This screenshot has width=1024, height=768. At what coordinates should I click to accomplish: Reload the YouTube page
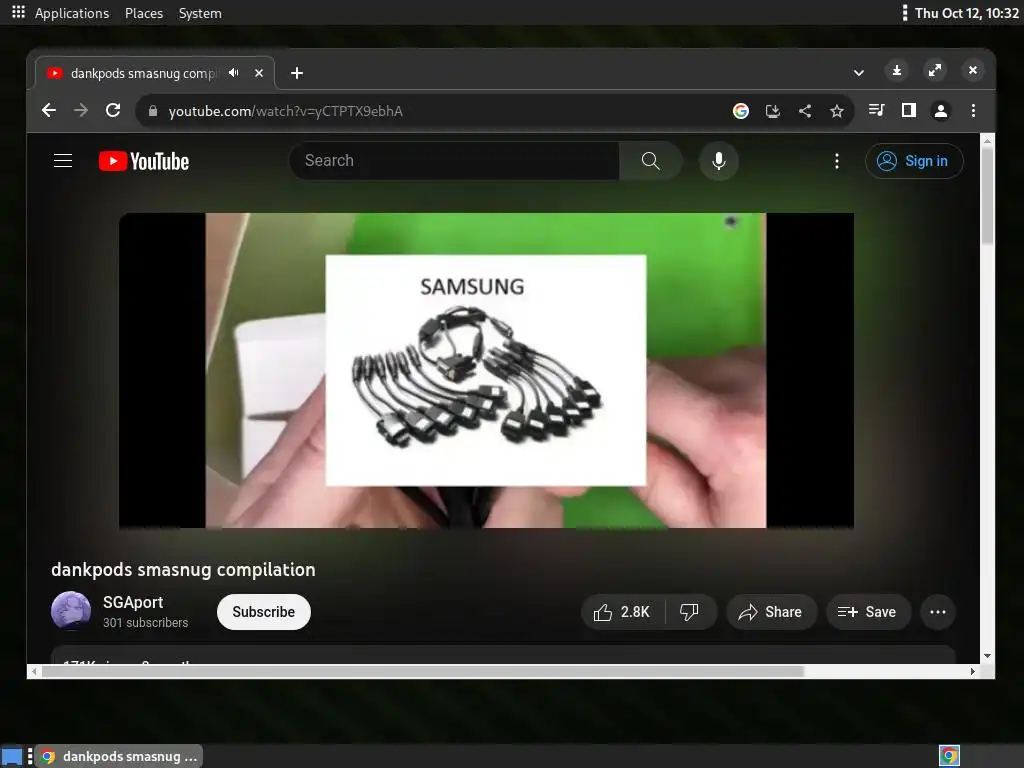[x=113, y=110]
